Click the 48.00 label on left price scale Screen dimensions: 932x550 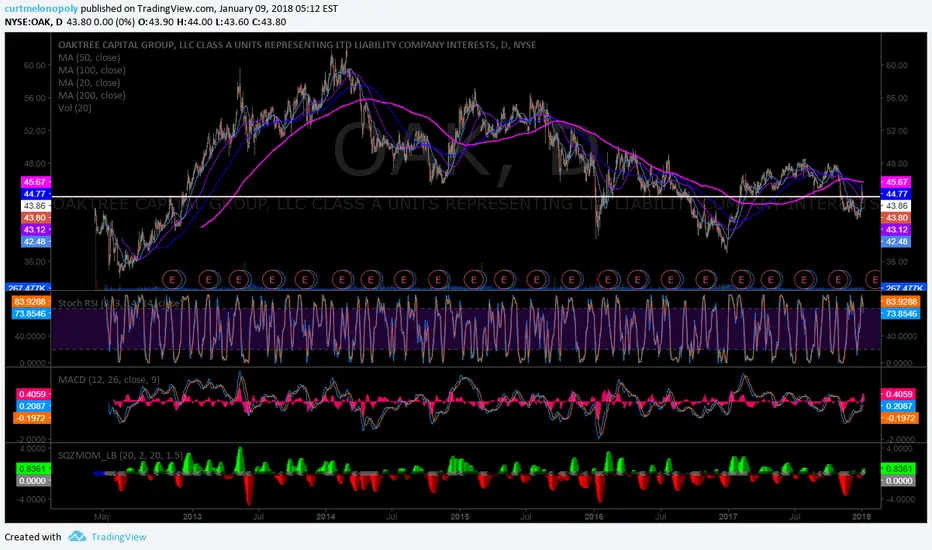click(34, 164)
